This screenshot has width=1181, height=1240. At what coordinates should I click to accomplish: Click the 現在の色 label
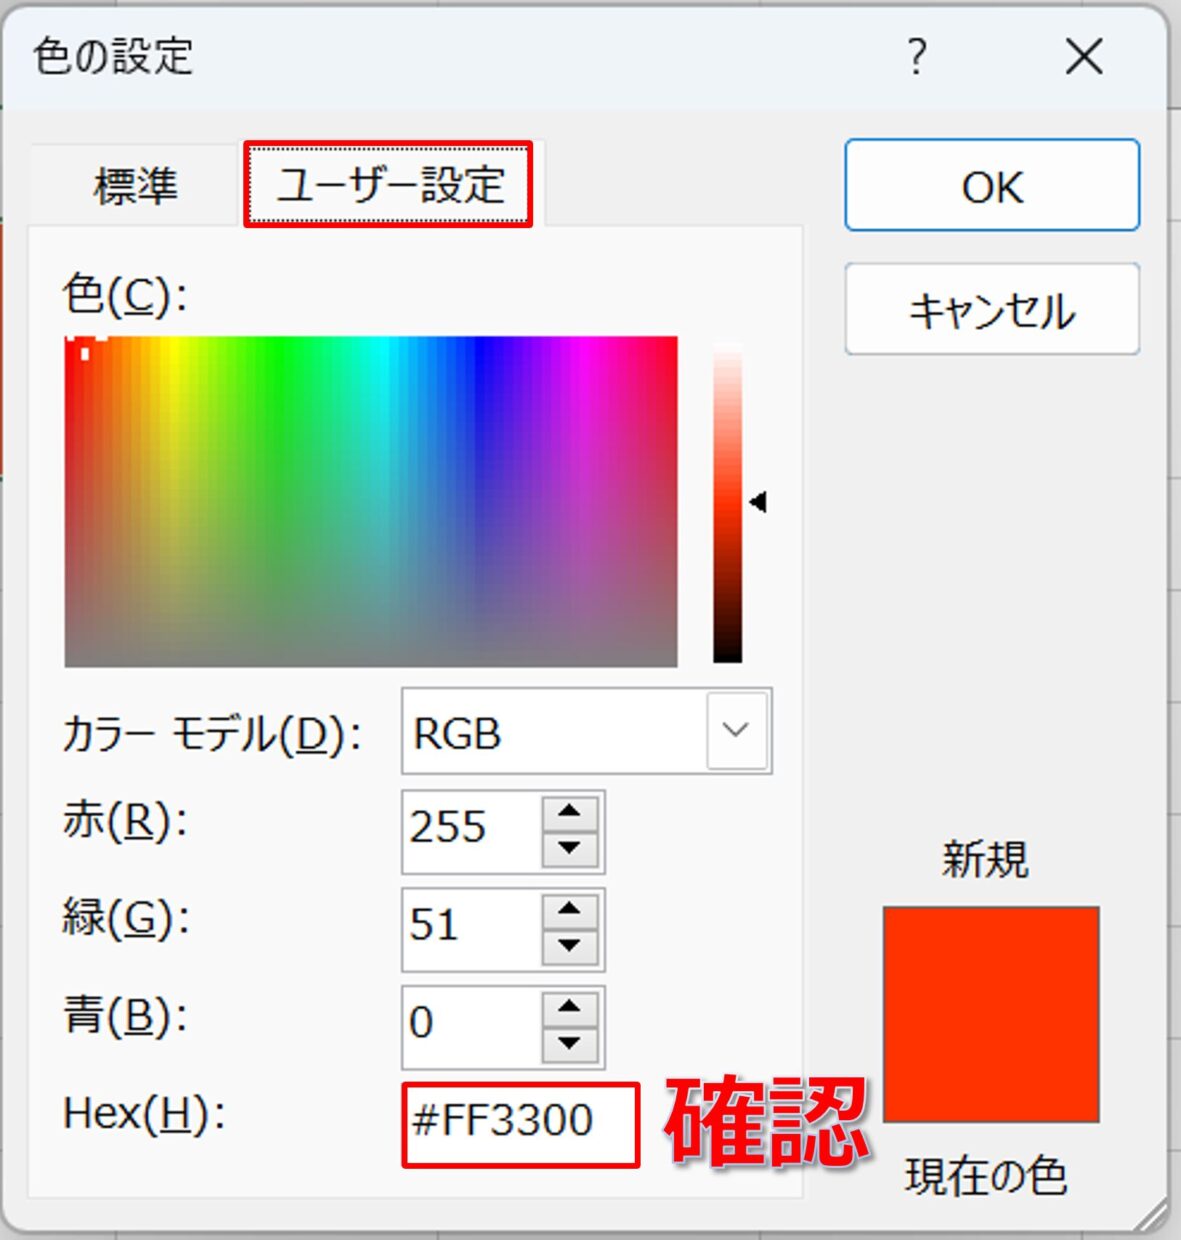pyautogui.click(x=986, y=1176)
